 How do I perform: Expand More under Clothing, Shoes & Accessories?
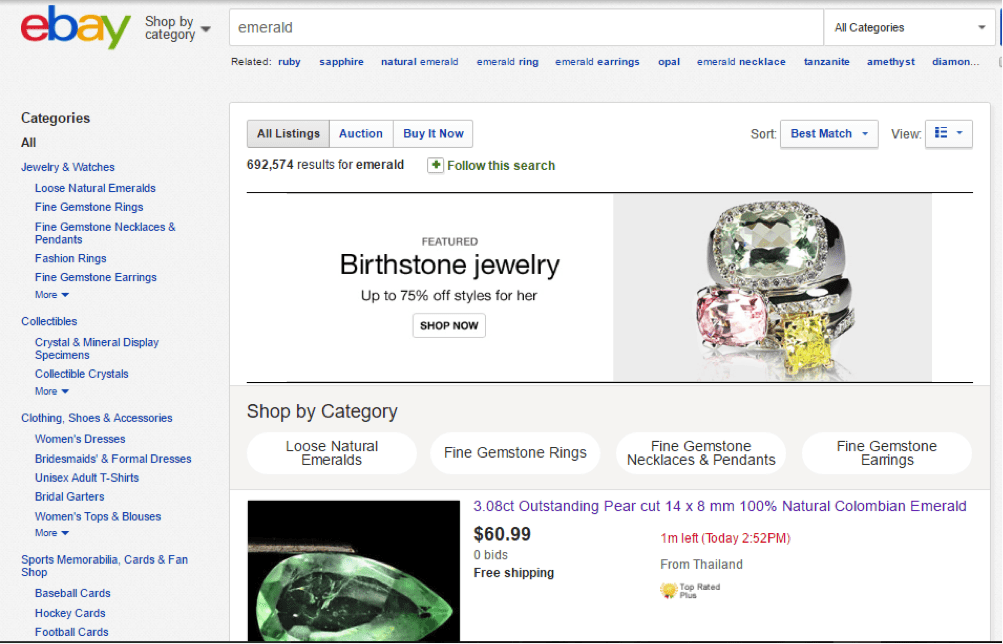click(x=52, y=533)
